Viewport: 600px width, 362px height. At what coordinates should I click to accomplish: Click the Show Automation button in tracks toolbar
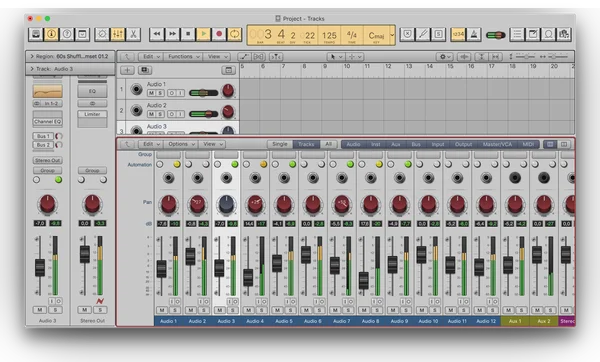click(x=244, y=57)
